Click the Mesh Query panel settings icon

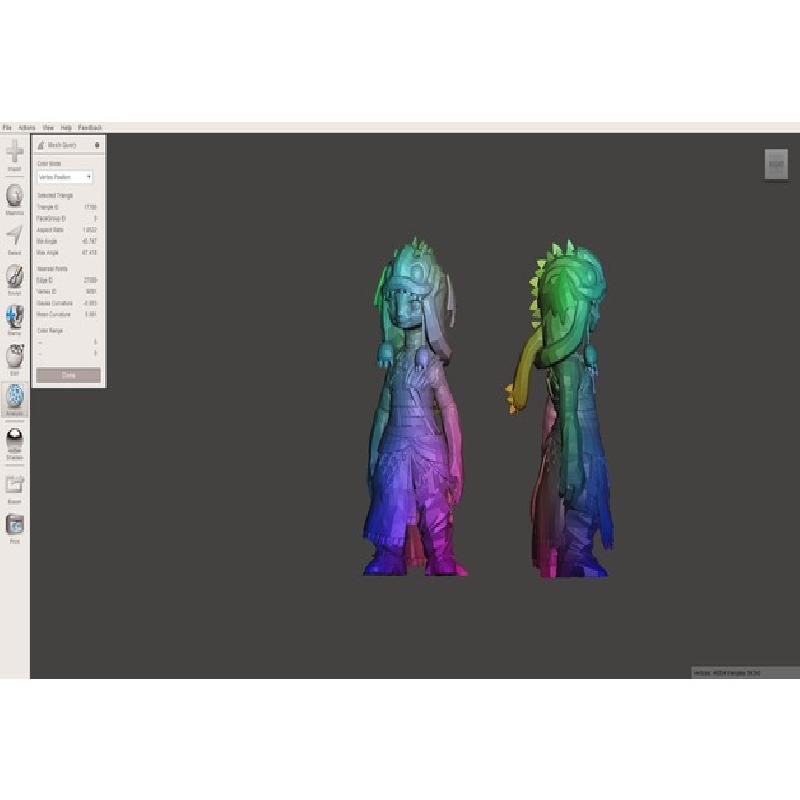pos(97,145)
